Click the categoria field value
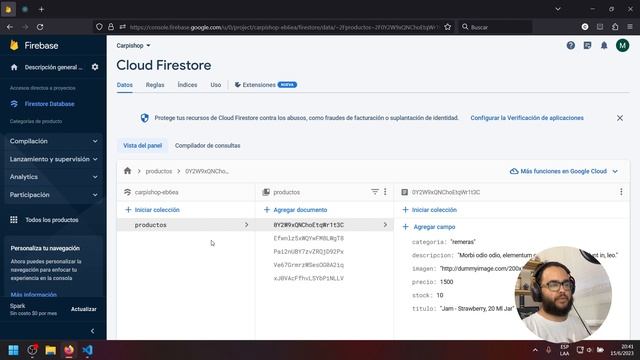This screenshot has height=360, width=640. (x=463, y=242)
